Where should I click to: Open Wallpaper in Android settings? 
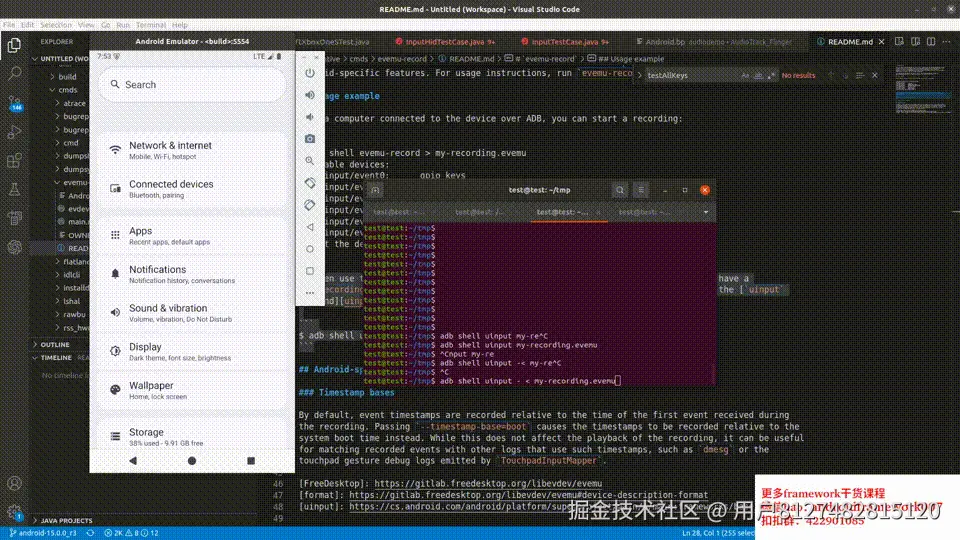(x=192, y=390)
